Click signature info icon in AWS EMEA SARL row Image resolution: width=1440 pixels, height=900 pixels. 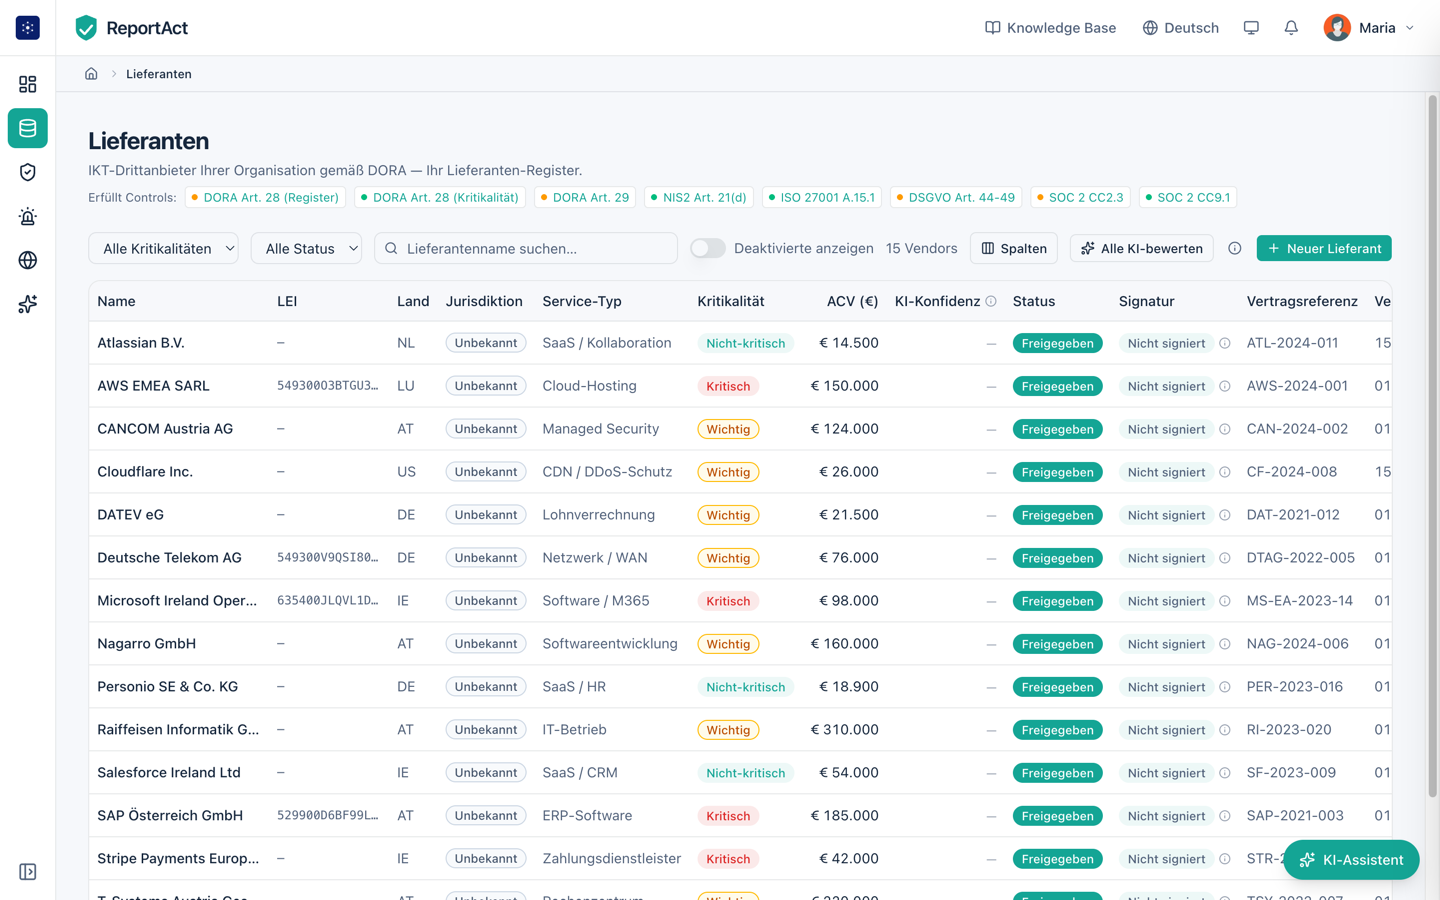point(1225,386)
